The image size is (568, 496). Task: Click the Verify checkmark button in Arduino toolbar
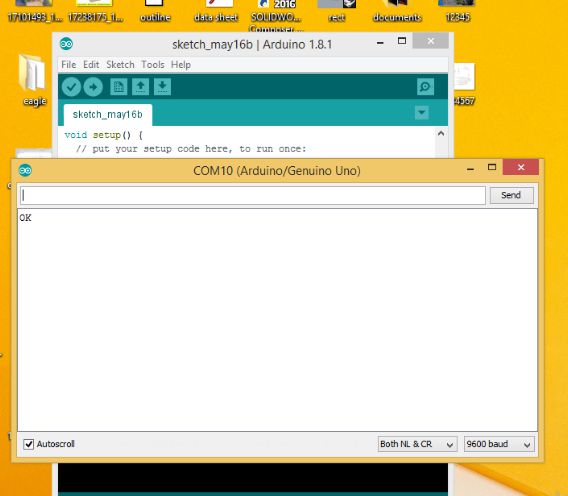[71, 87]
